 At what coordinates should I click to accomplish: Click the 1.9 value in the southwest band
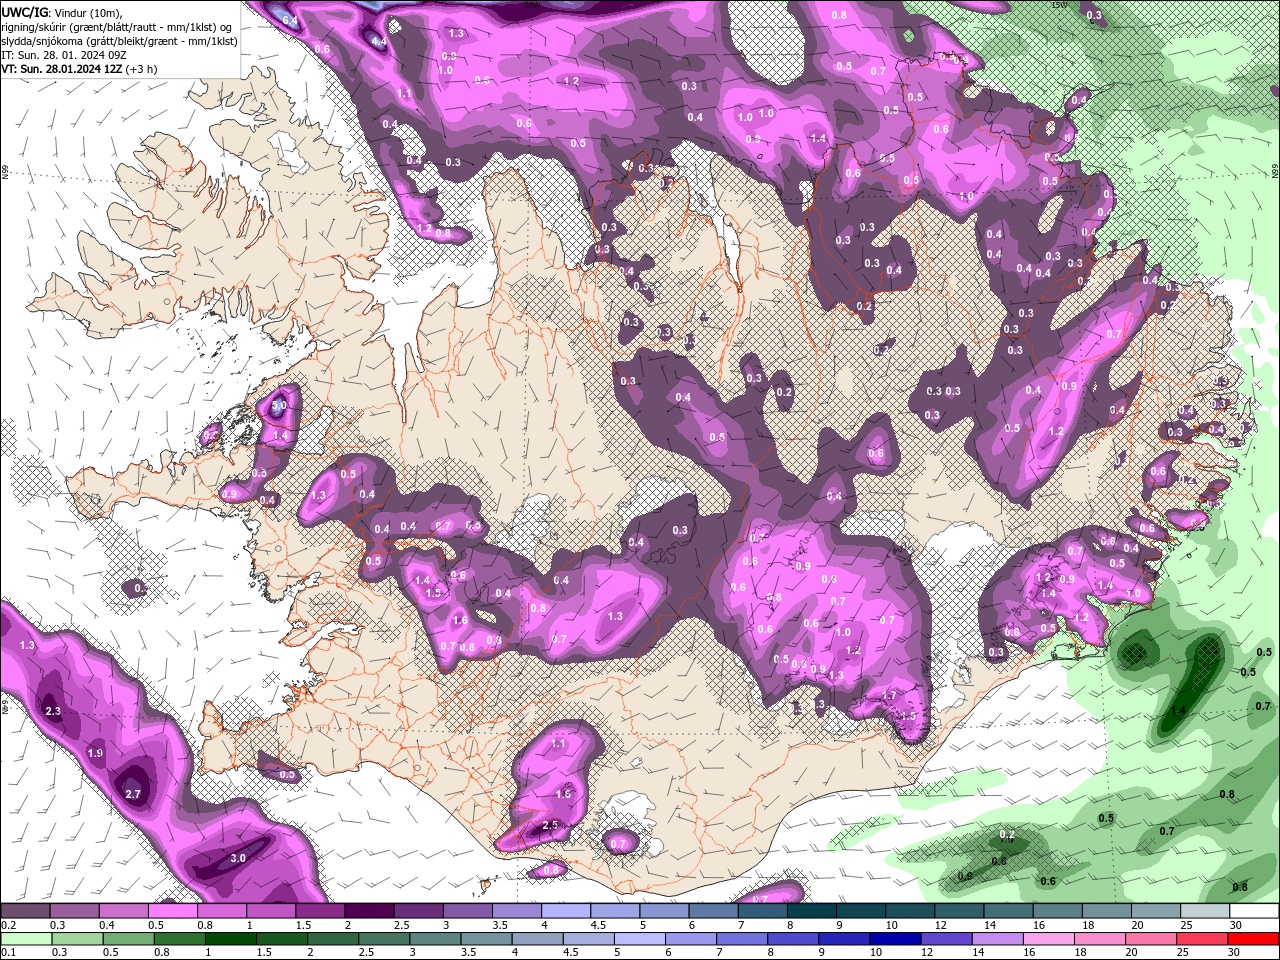pyautogui.click(x=95, y=753)
